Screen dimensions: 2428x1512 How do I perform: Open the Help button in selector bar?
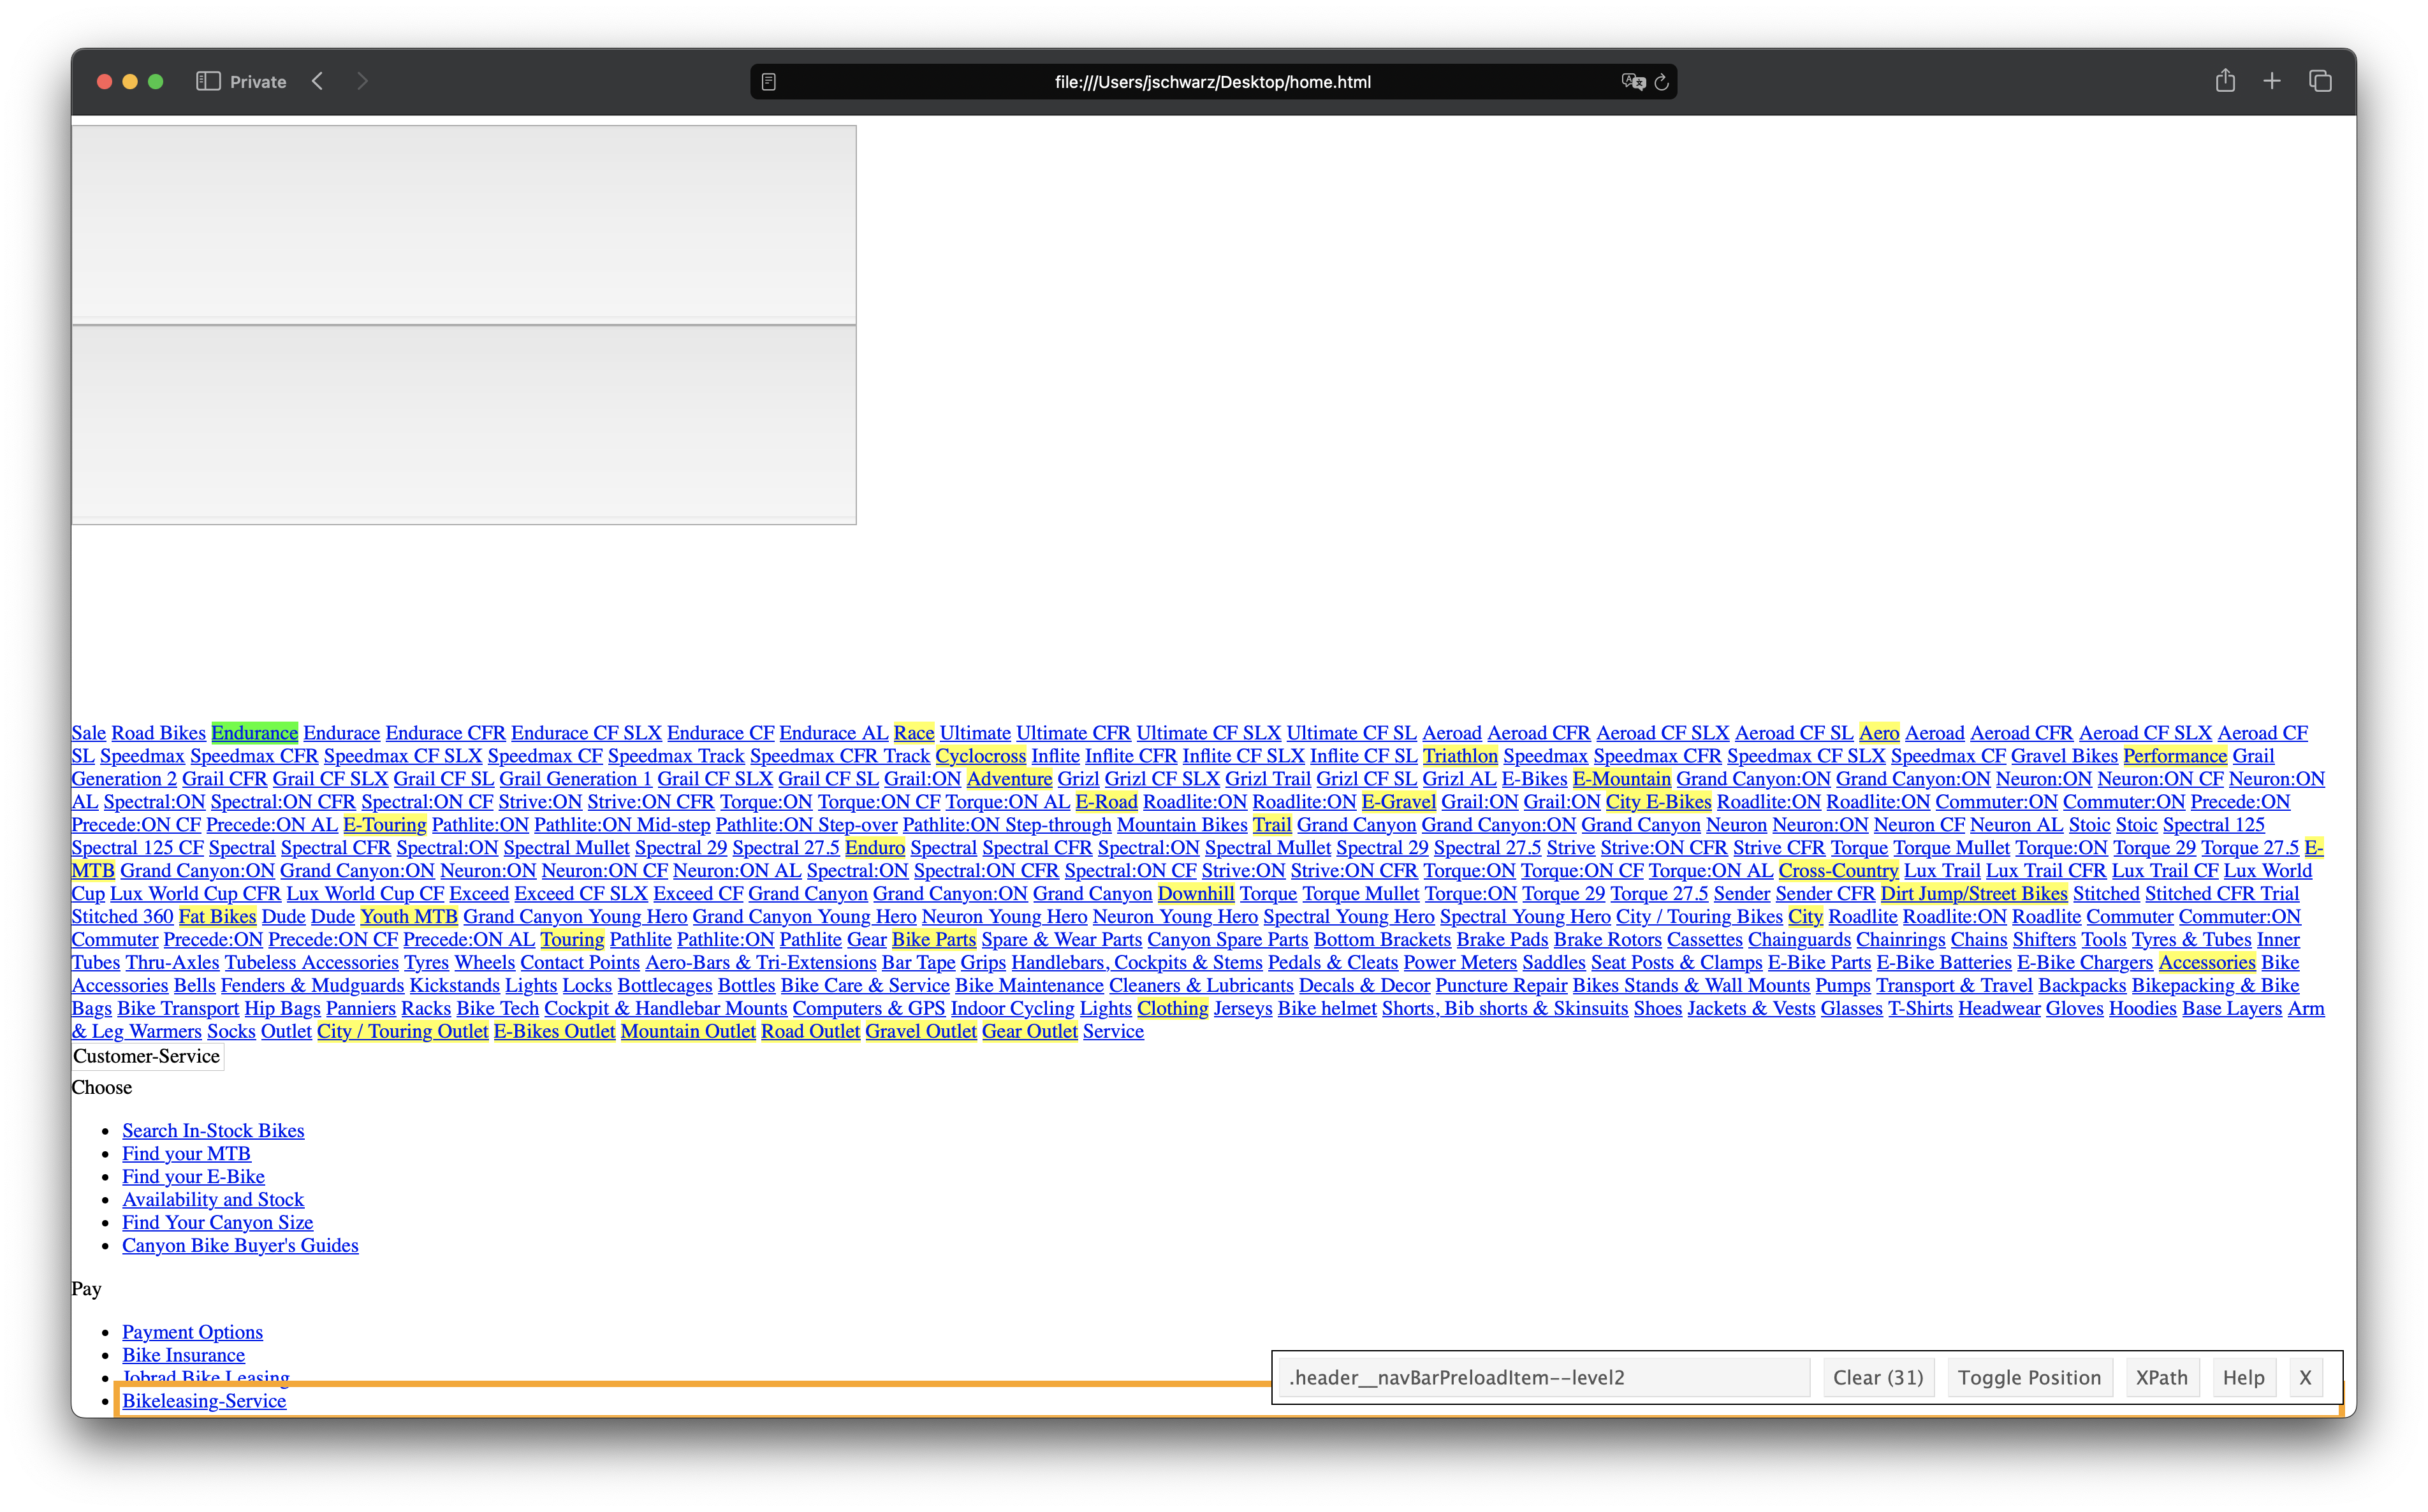(2243, 1377)
